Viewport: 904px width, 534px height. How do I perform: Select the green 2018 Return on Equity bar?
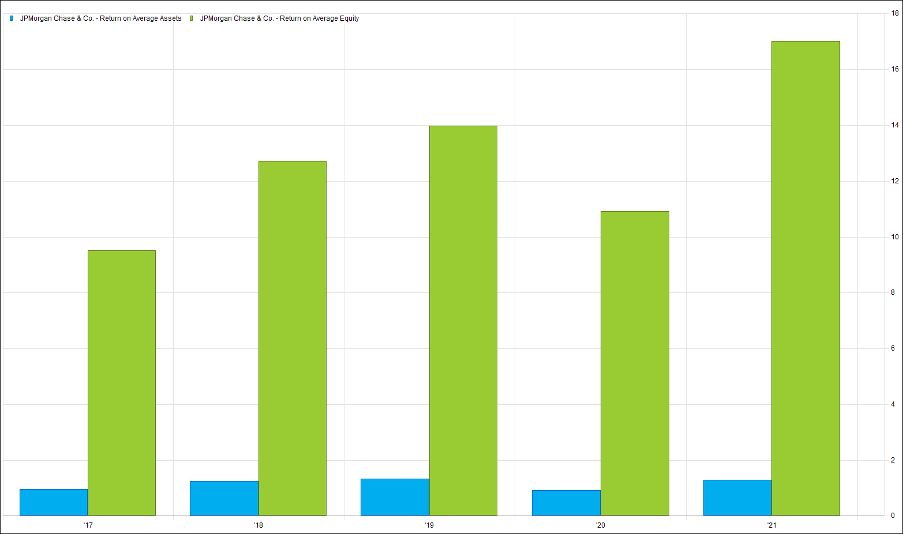coord(292,338)
